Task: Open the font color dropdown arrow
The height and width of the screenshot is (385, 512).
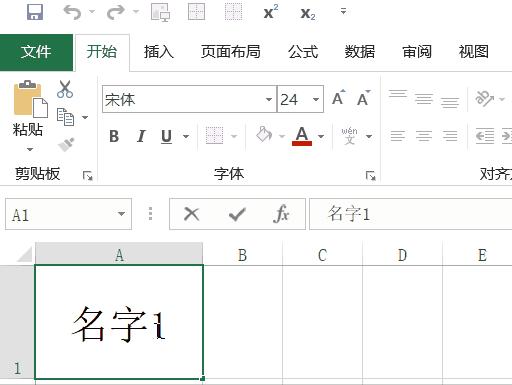Action: (x=321, y=136)
